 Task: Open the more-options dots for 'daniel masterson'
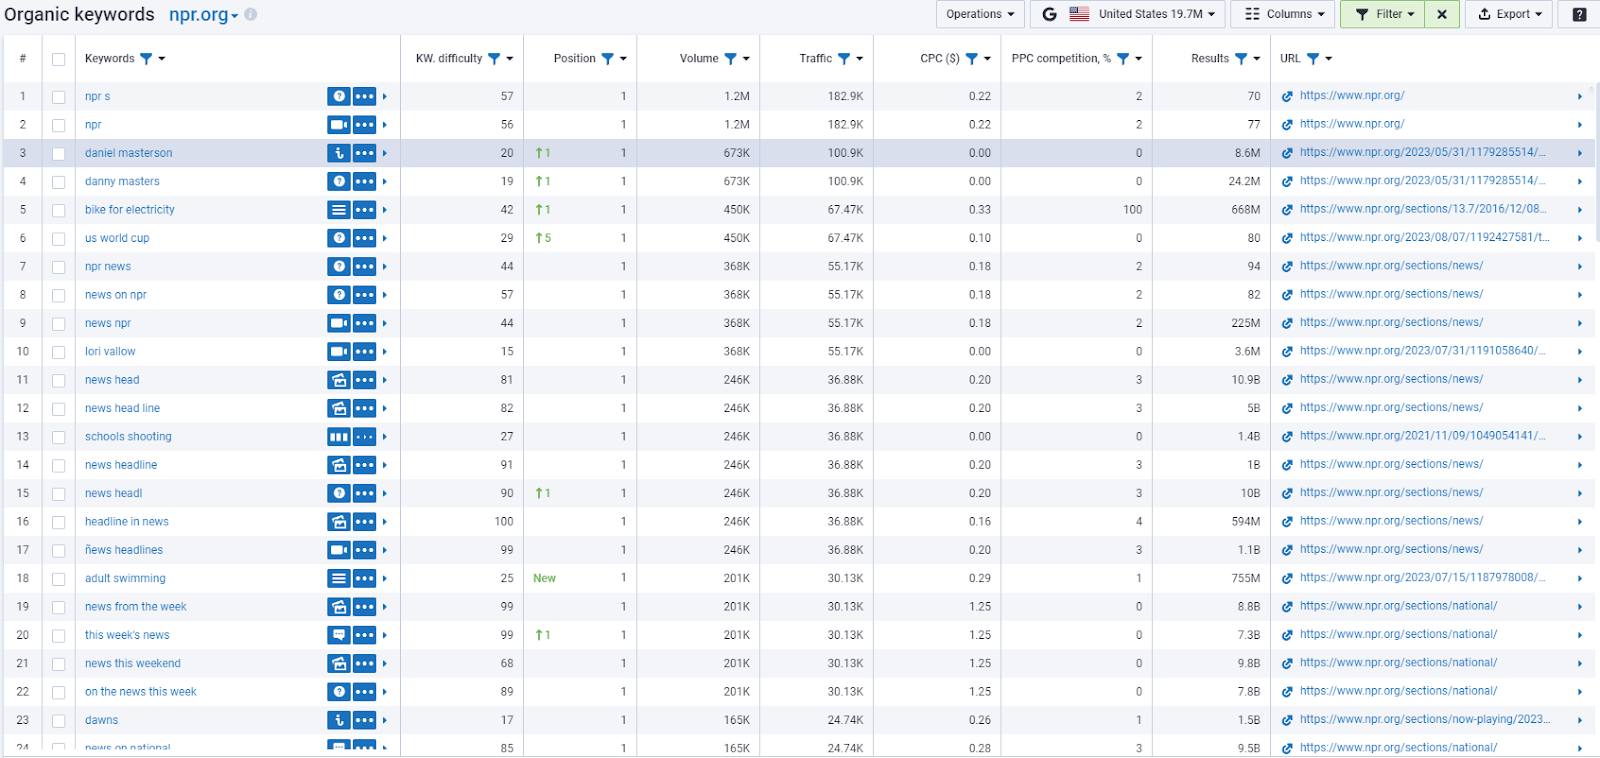[x=364, y=153]
